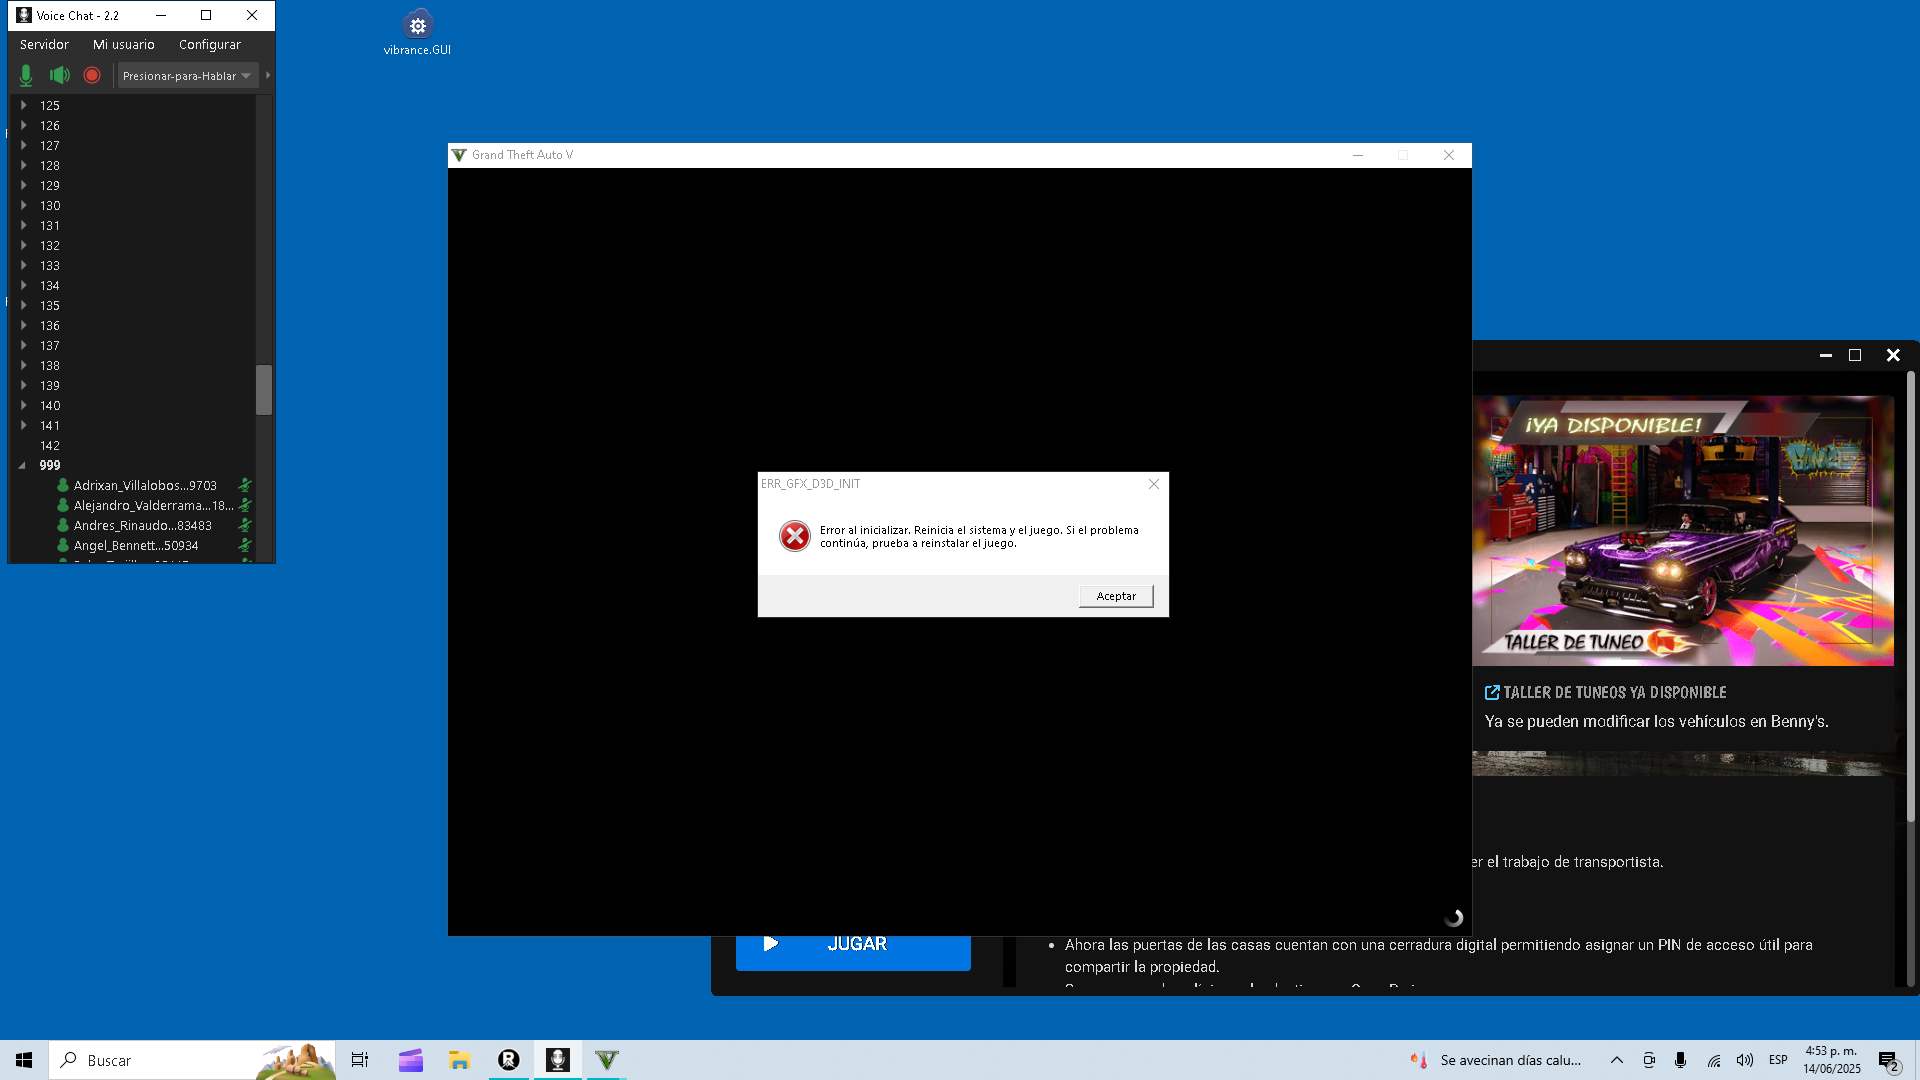1920x1080 pixels.
Task: Toggle the green microphone mute icon
Action: pos(26,75)
